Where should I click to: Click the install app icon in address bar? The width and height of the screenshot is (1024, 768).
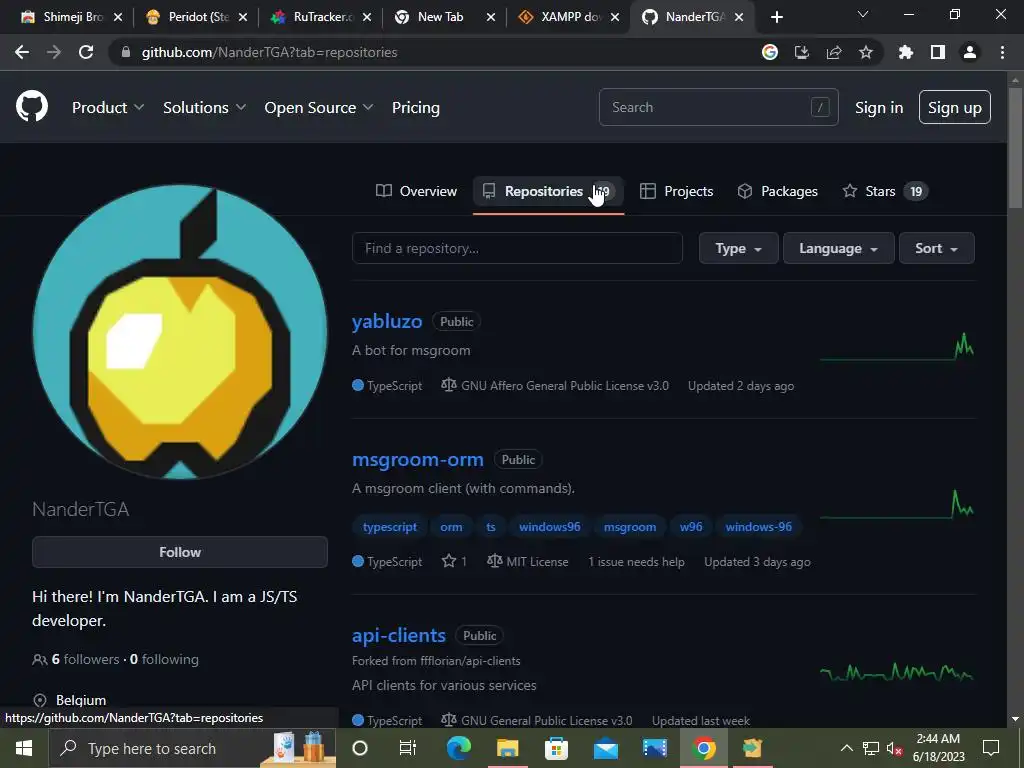click(802, 52)
